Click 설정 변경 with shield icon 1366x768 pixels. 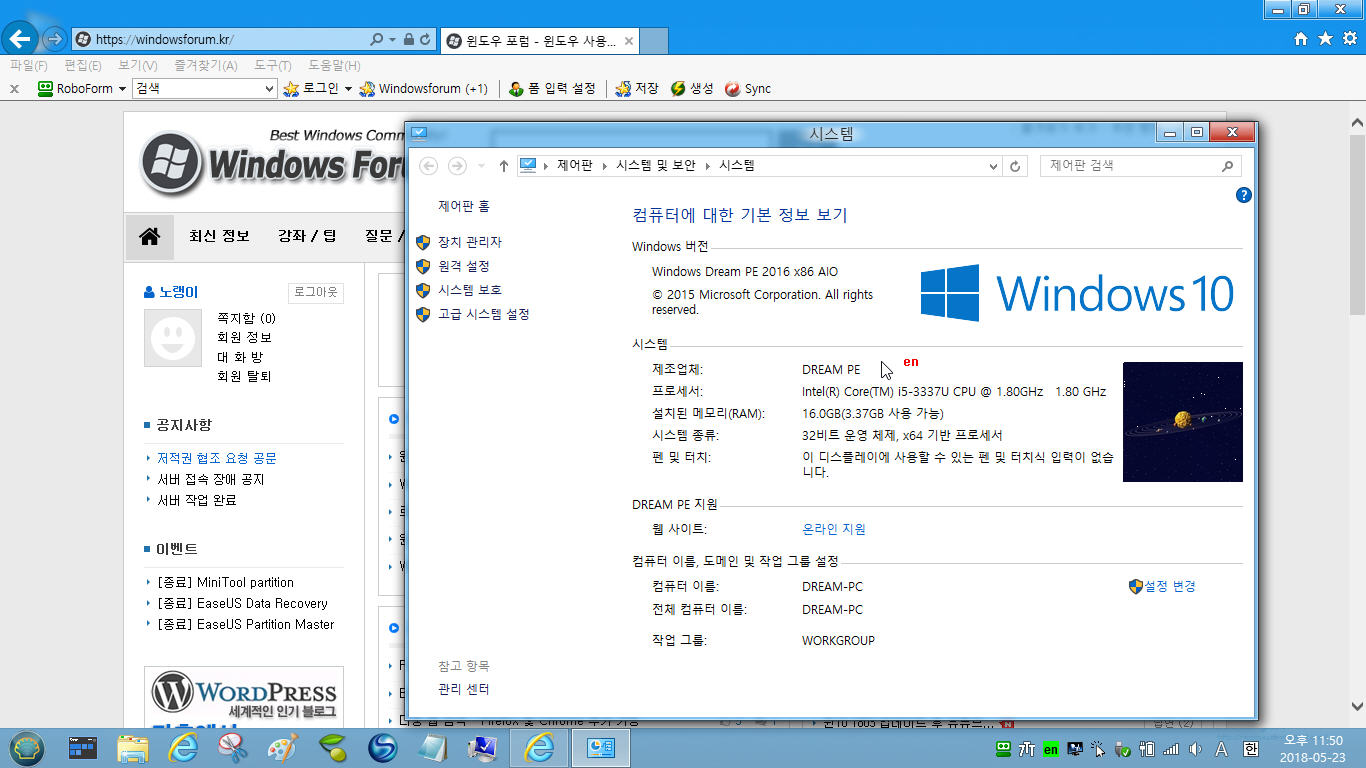[1162, 586]
